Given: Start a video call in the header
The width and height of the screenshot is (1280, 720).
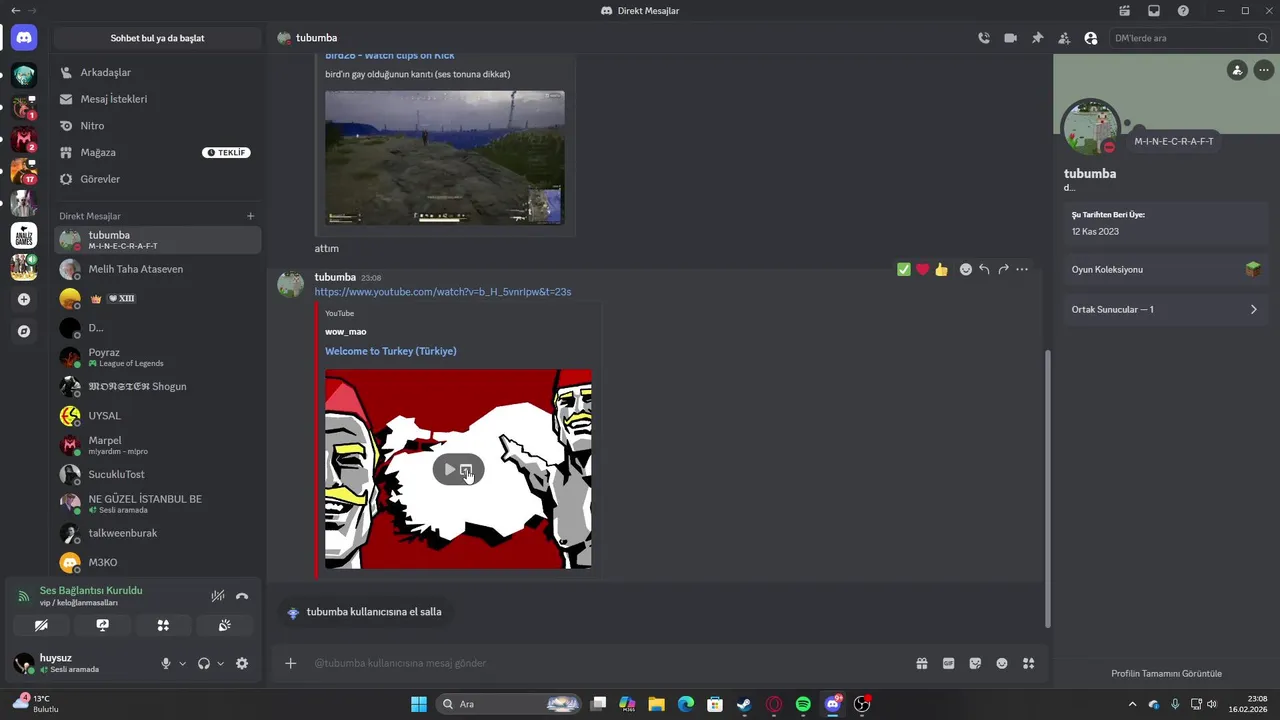Looking at the screenshot, I should [x=1011, y=38].
